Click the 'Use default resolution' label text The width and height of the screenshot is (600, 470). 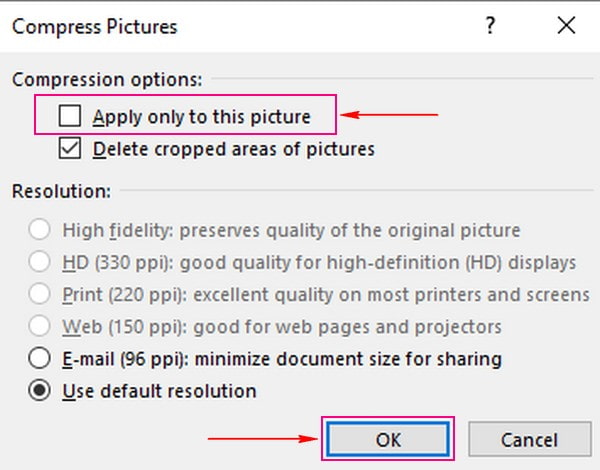(160, 390)
